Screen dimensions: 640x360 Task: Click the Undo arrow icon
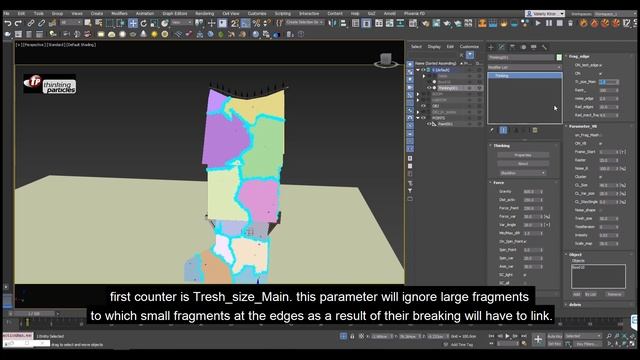click(x=7, y=23)
